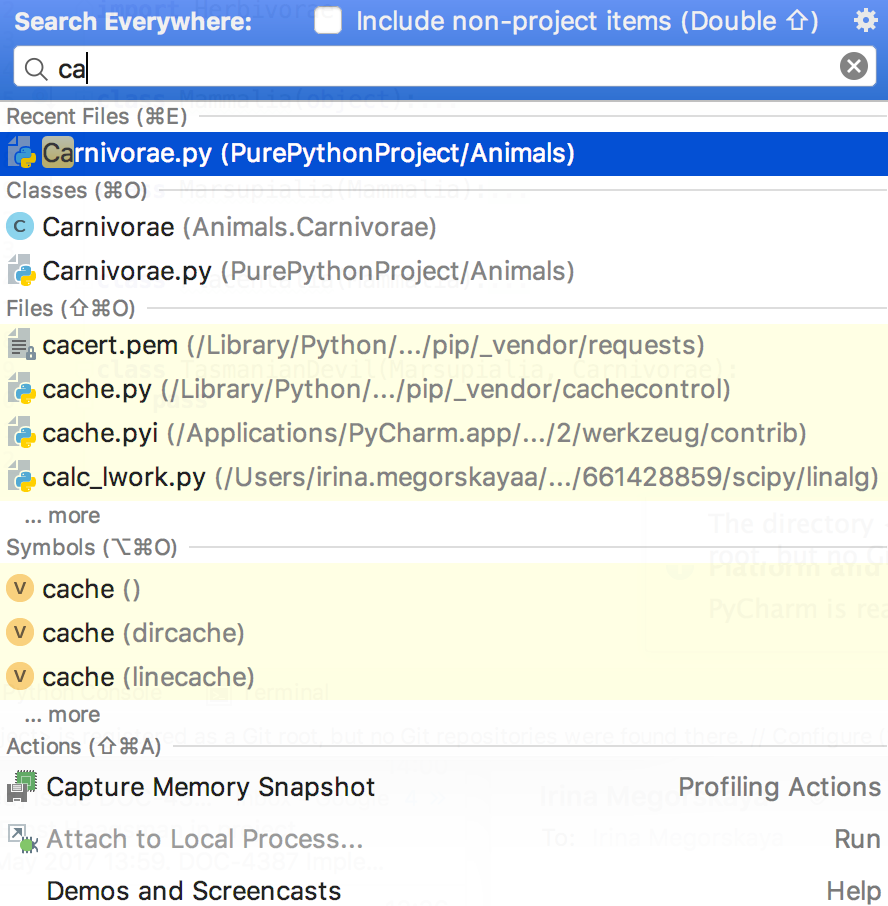Click the cacert.pem file icon
This screenshot has height=906, width=888.
click(x=21, y=346)
